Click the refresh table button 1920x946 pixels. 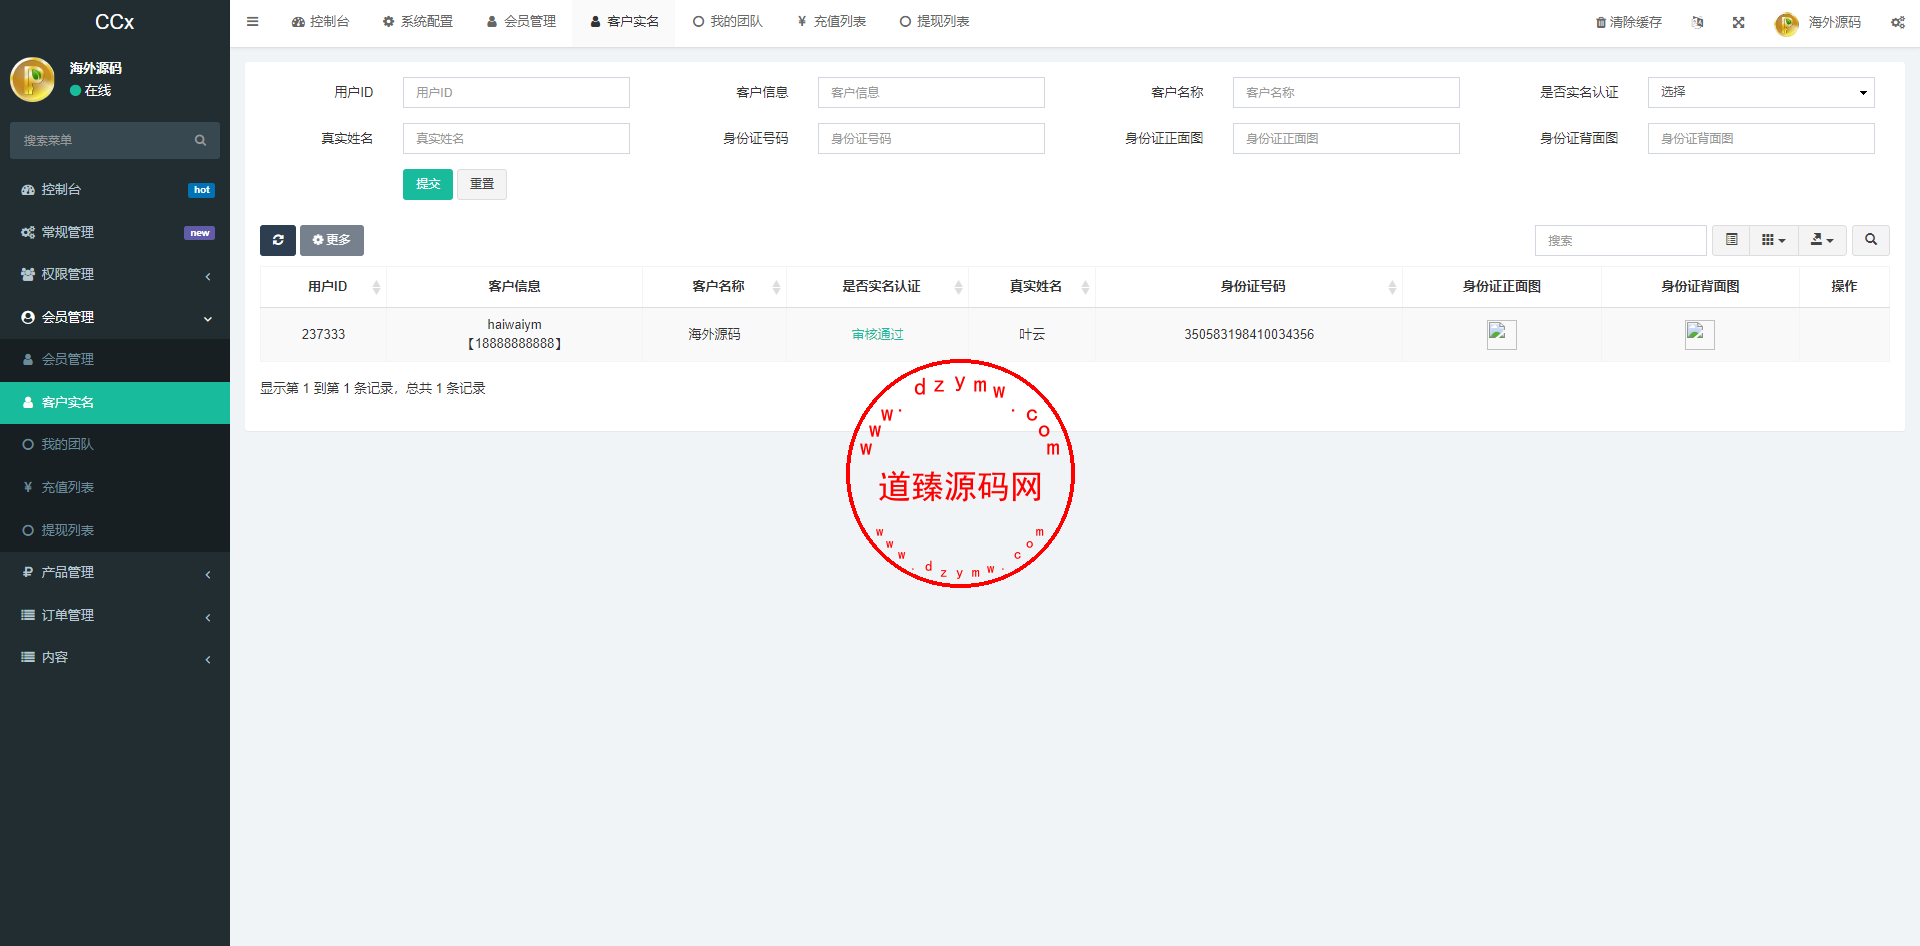278,240
